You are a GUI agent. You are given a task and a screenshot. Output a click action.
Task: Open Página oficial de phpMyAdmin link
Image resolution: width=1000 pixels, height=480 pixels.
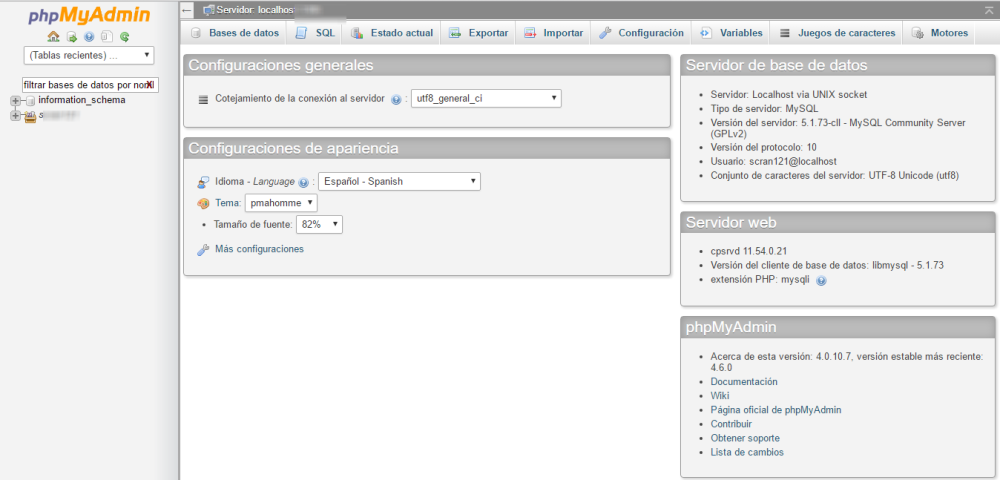click(x=776, y=410)
